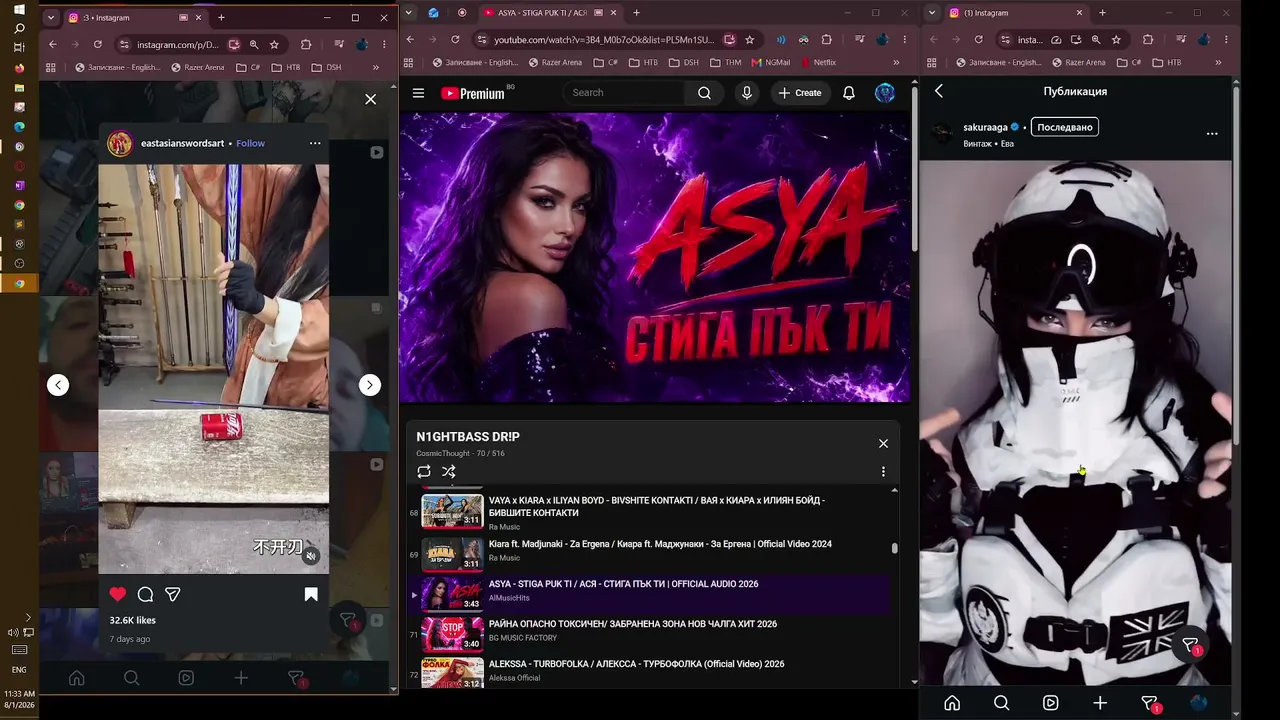Go to next Instagram post arrow

coord(370,385)
